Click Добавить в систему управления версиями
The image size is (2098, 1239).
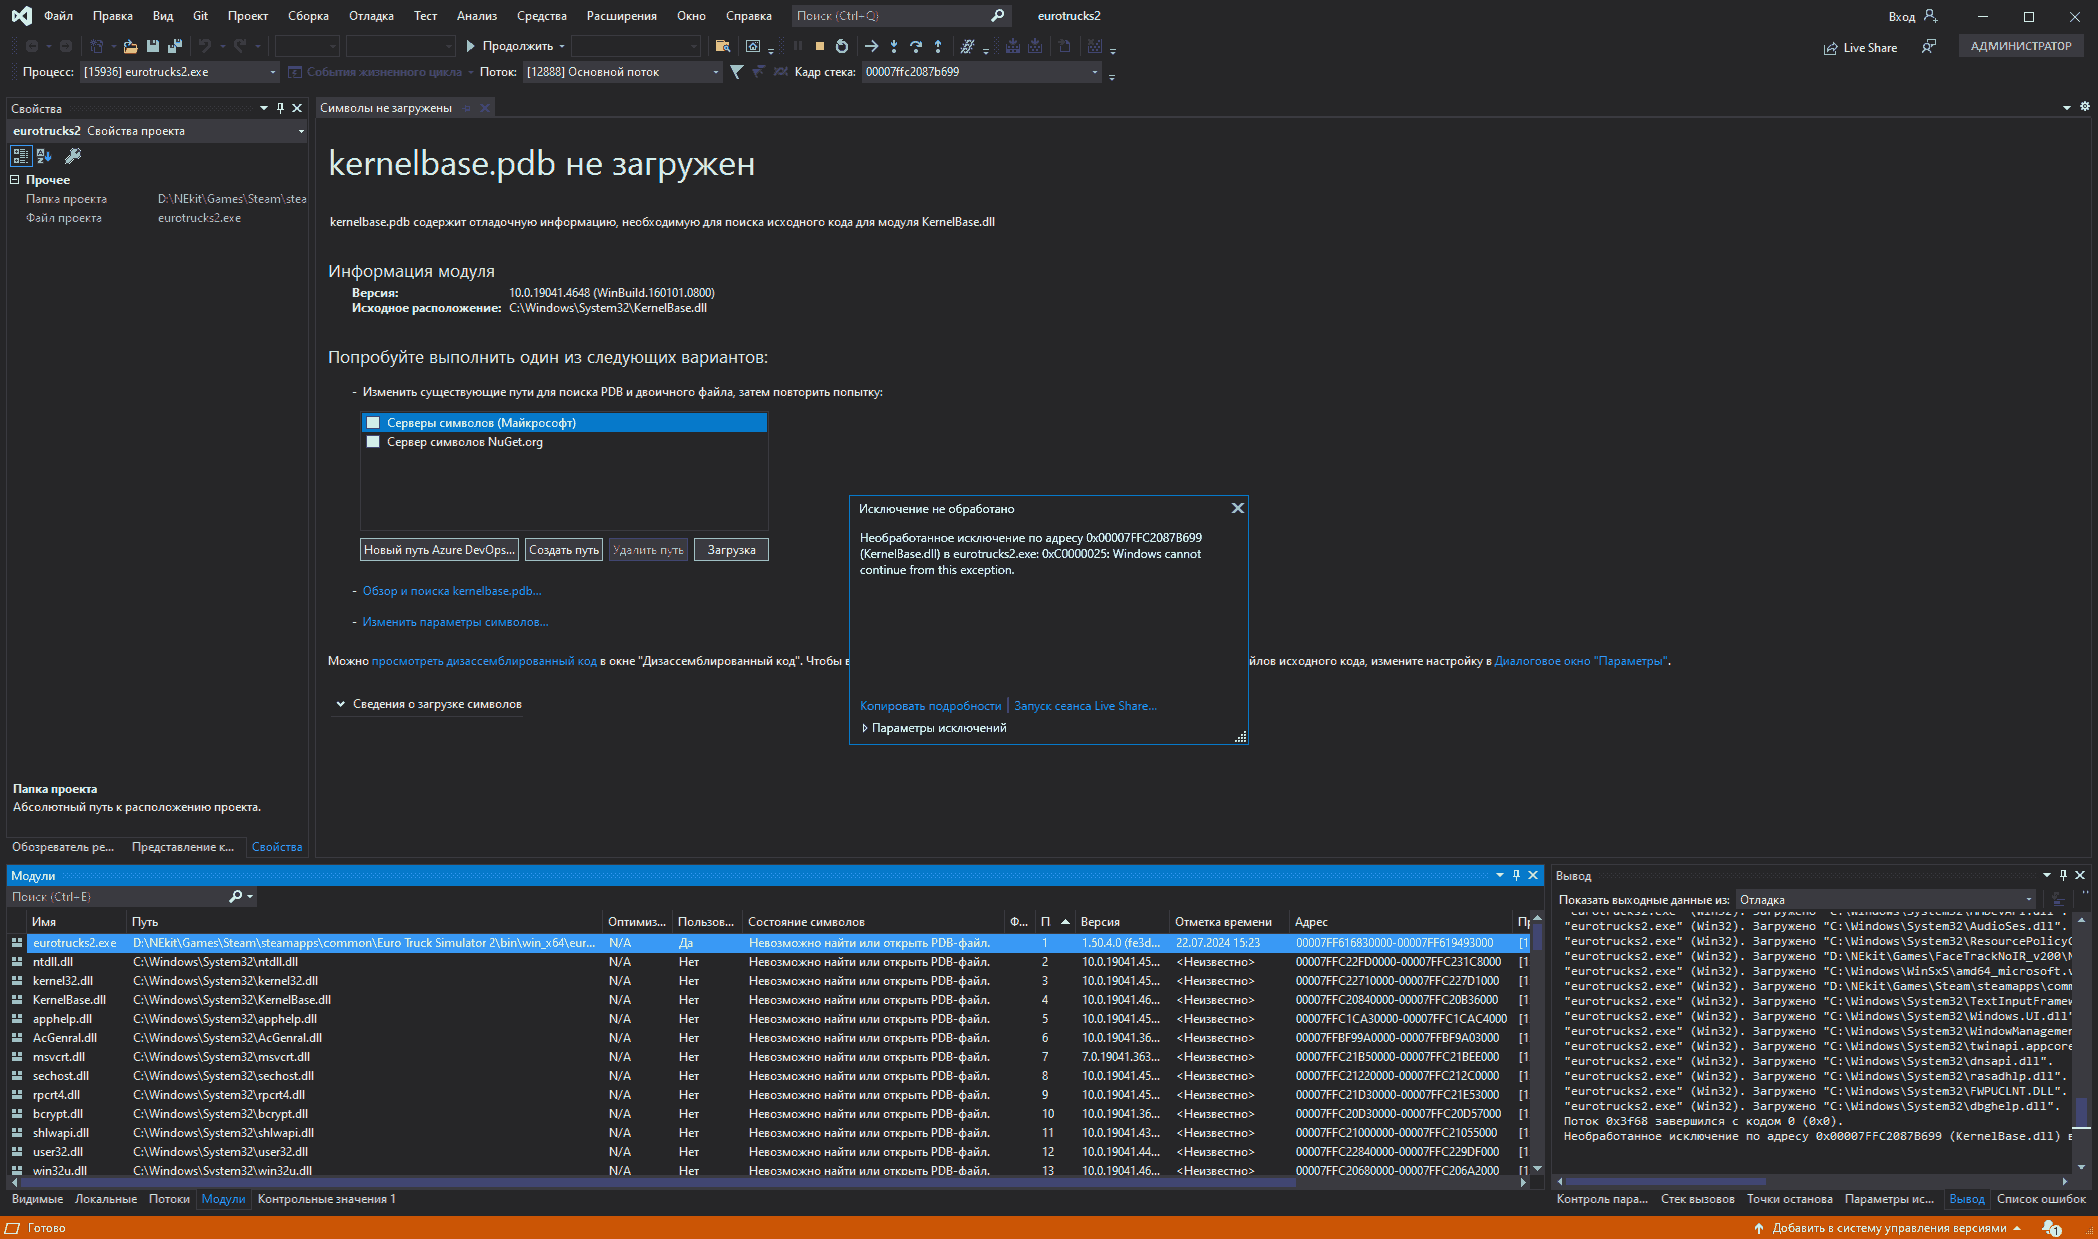point(1888,1228)
